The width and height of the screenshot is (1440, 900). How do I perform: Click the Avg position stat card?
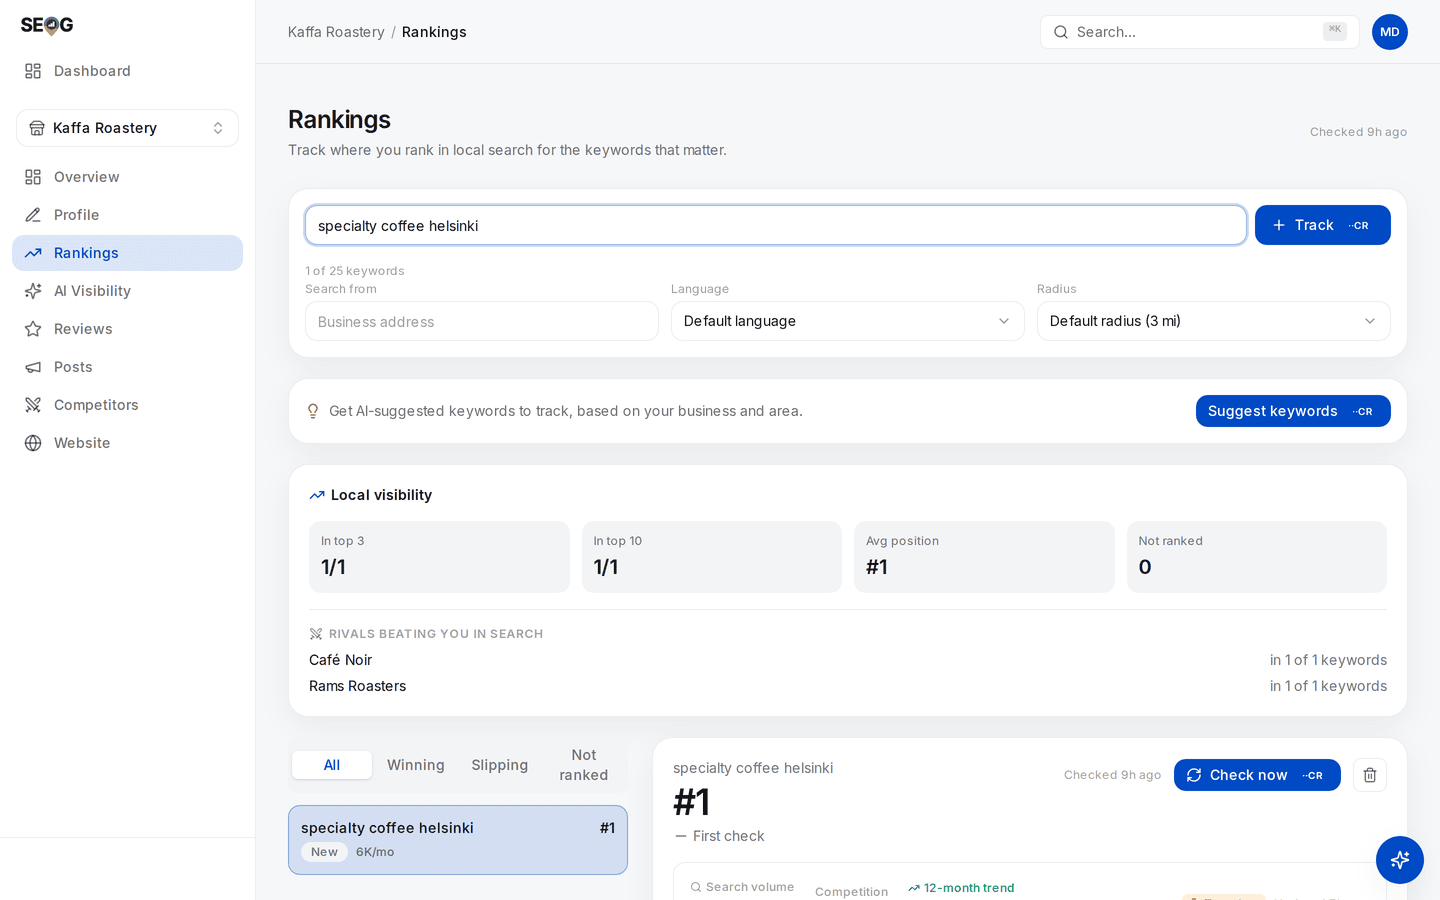point(984,557)
